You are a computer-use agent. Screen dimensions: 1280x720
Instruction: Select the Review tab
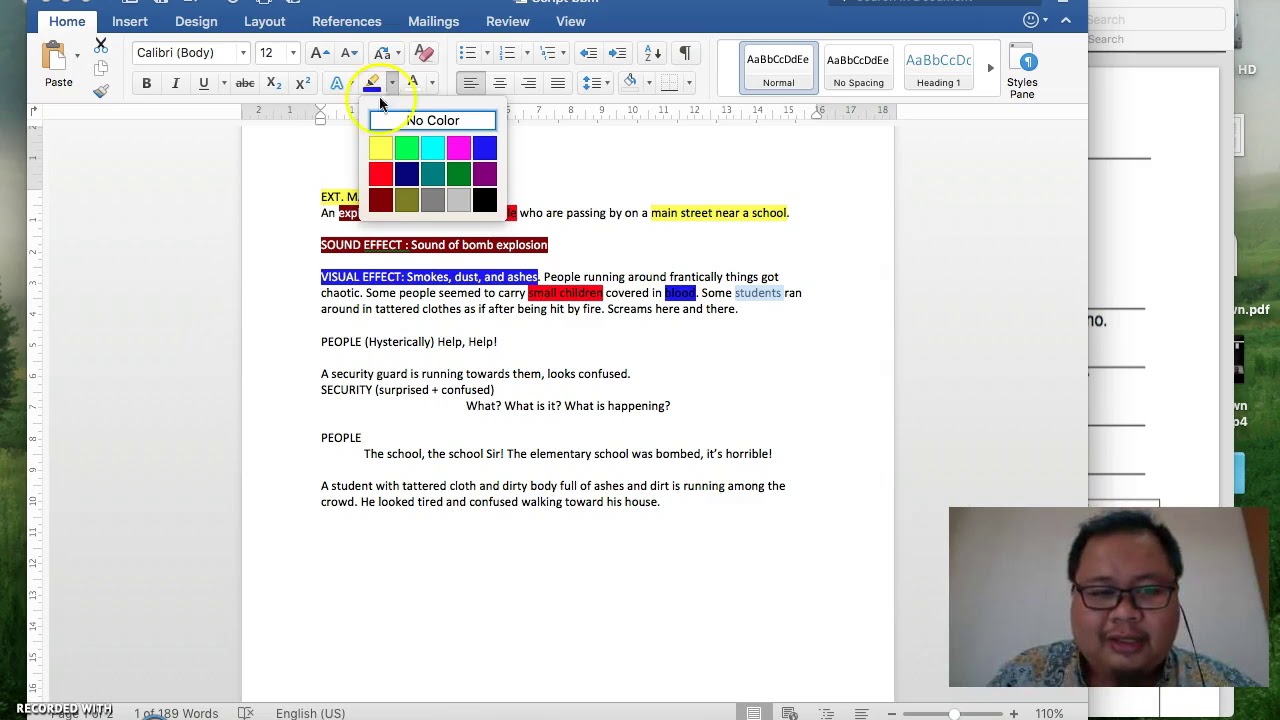click(508, 21)
